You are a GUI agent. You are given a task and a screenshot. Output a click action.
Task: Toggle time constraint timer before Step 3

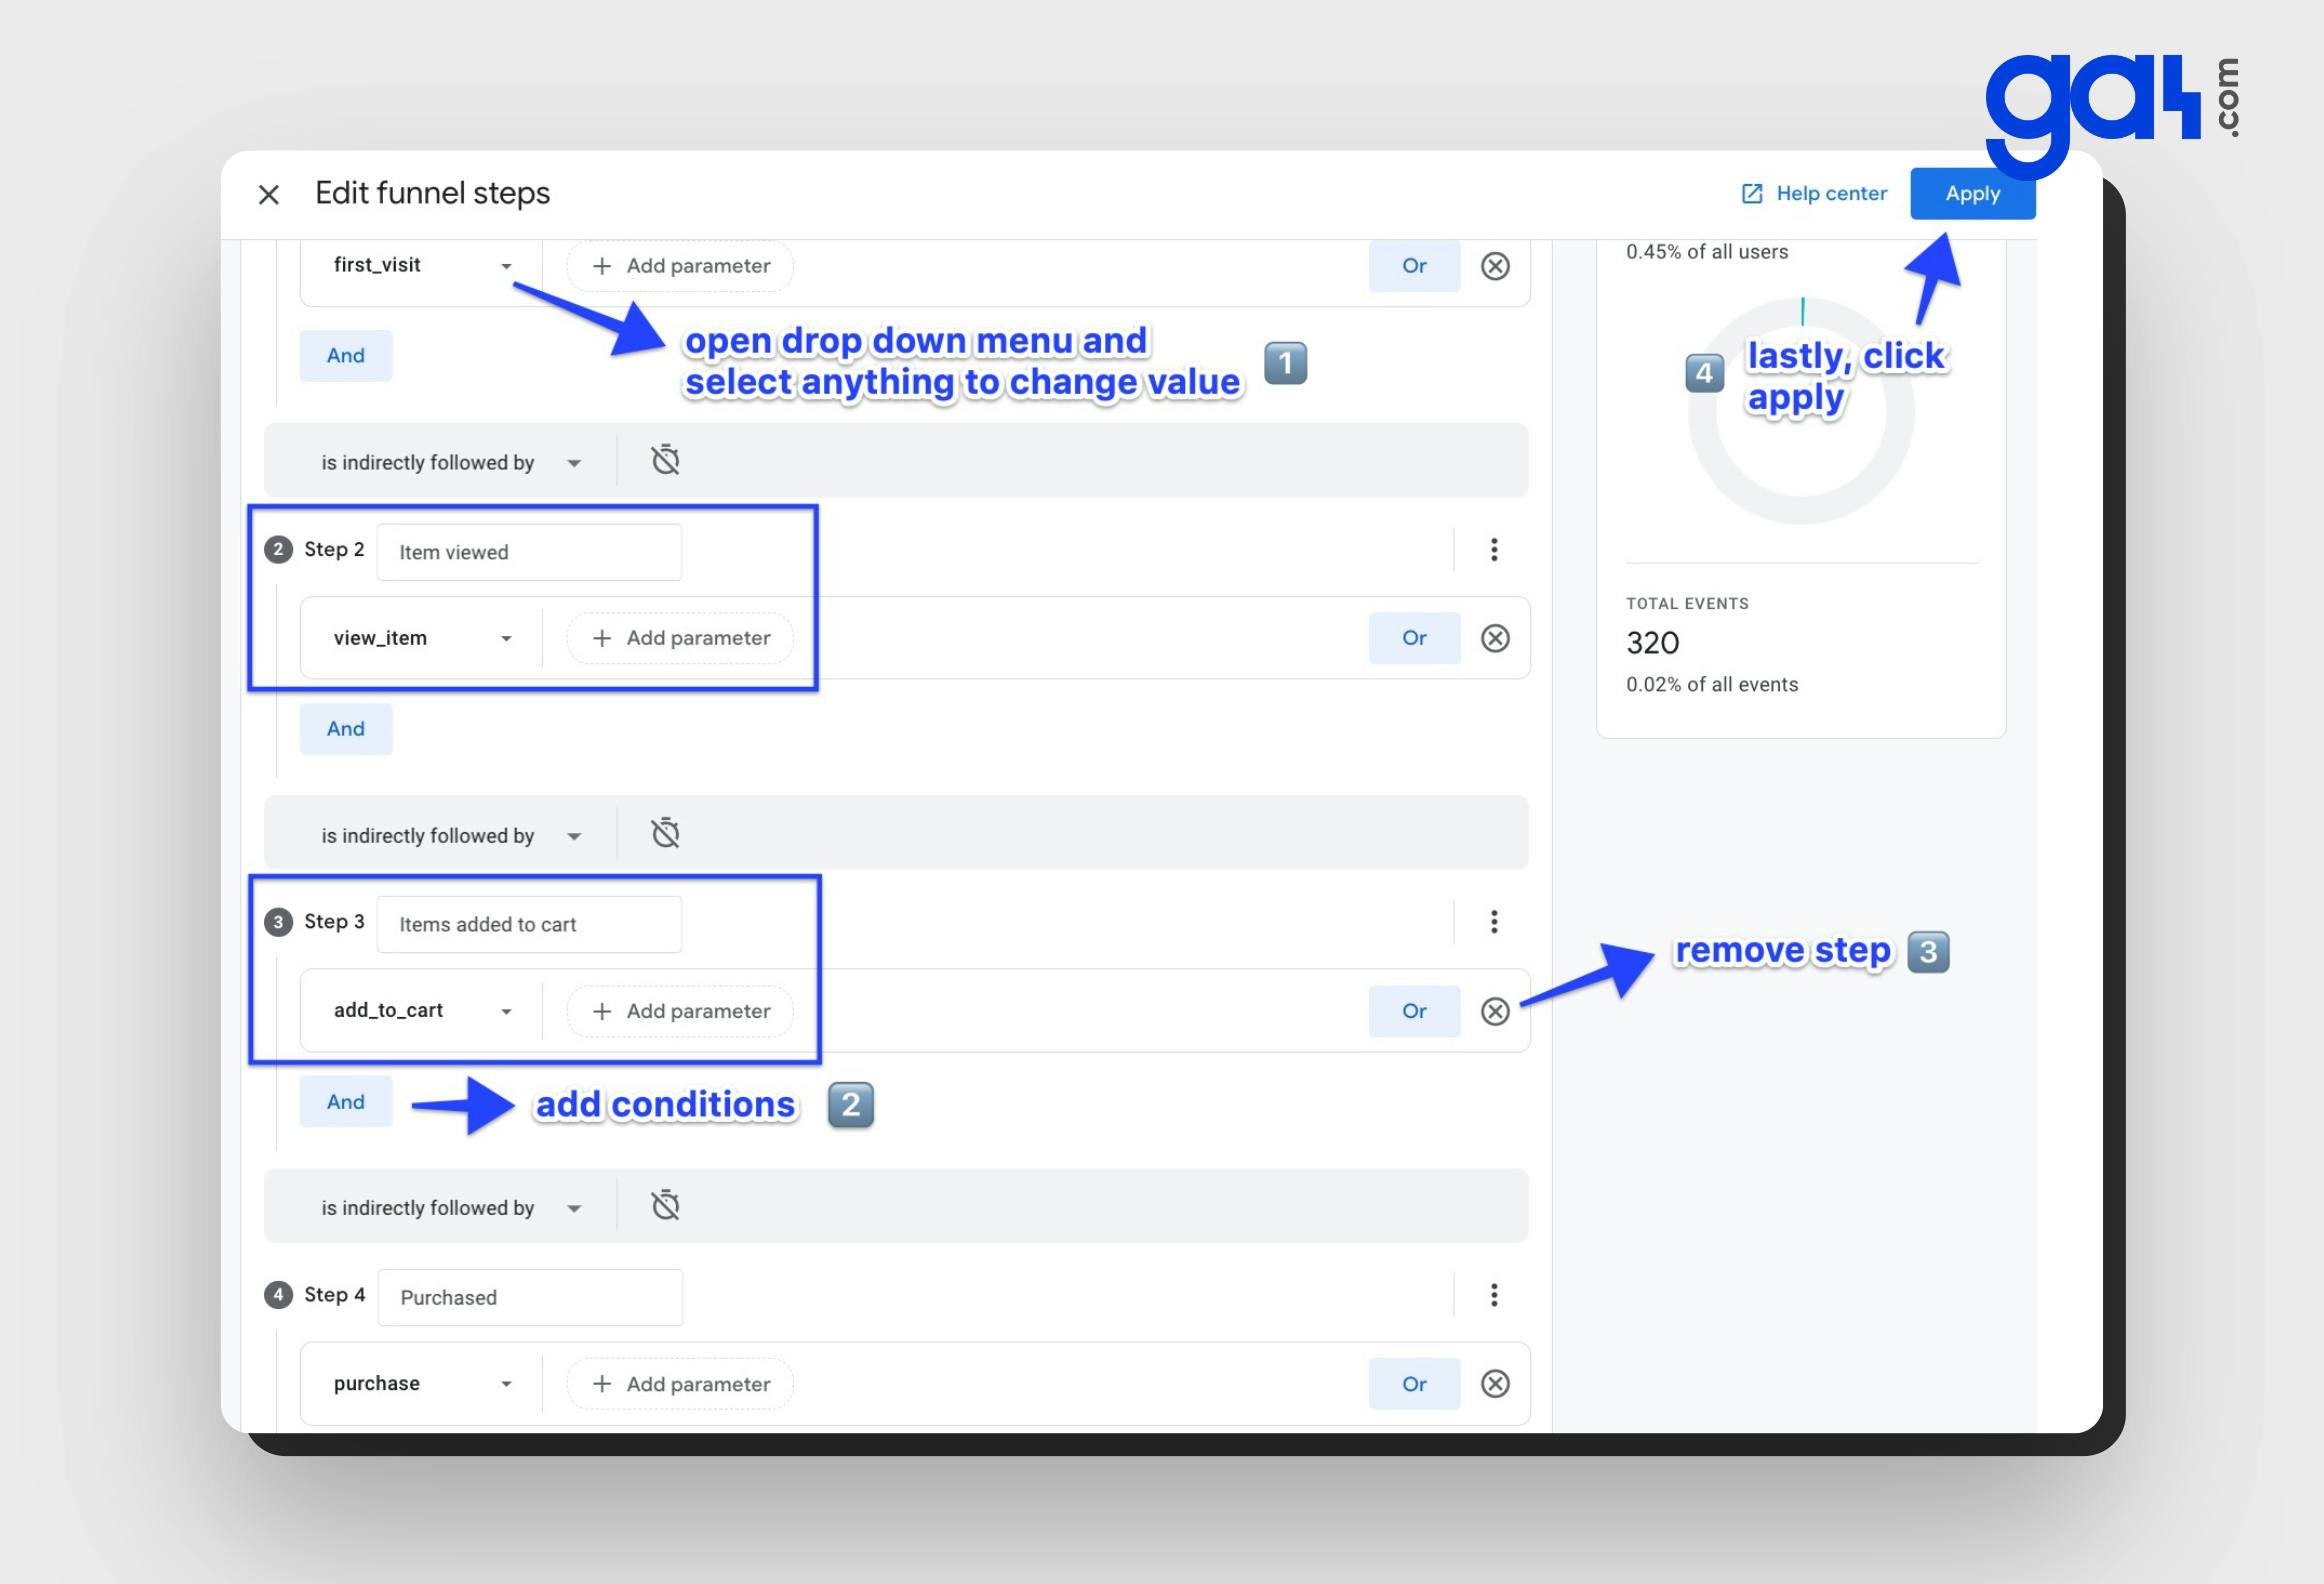pos(666,833)
